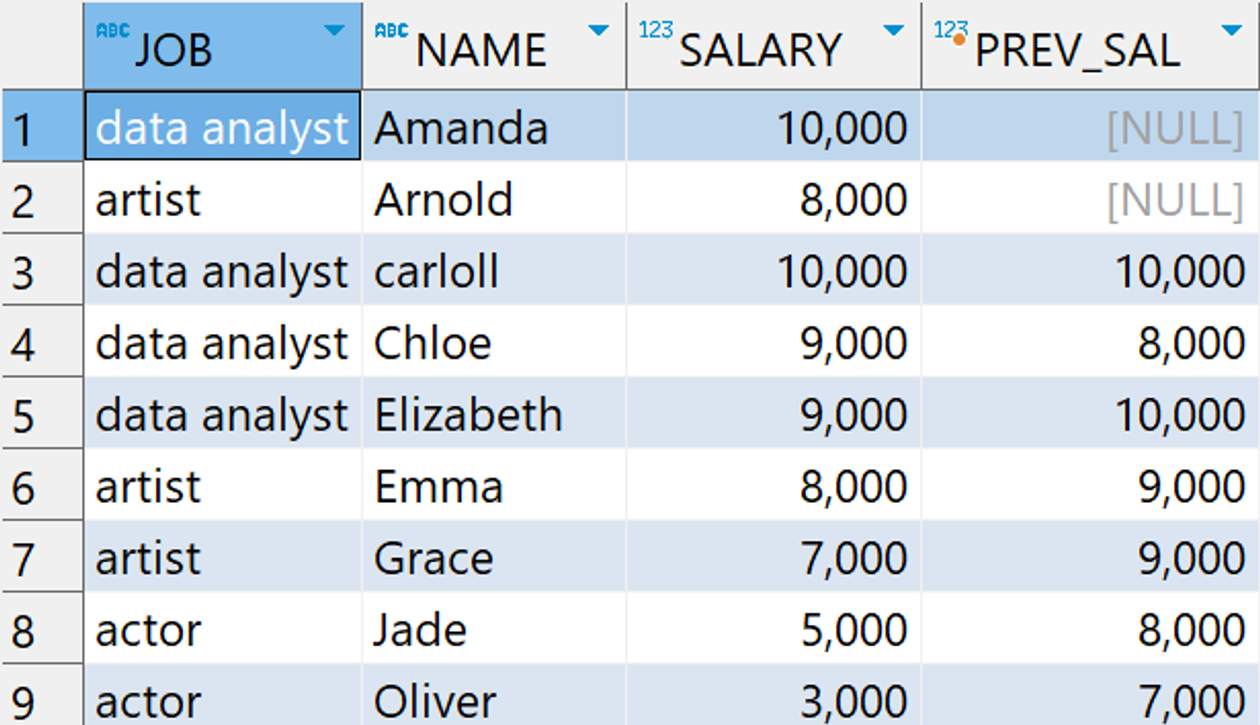
Task: Select row number 8 header
Action: [x=42, y=629]
